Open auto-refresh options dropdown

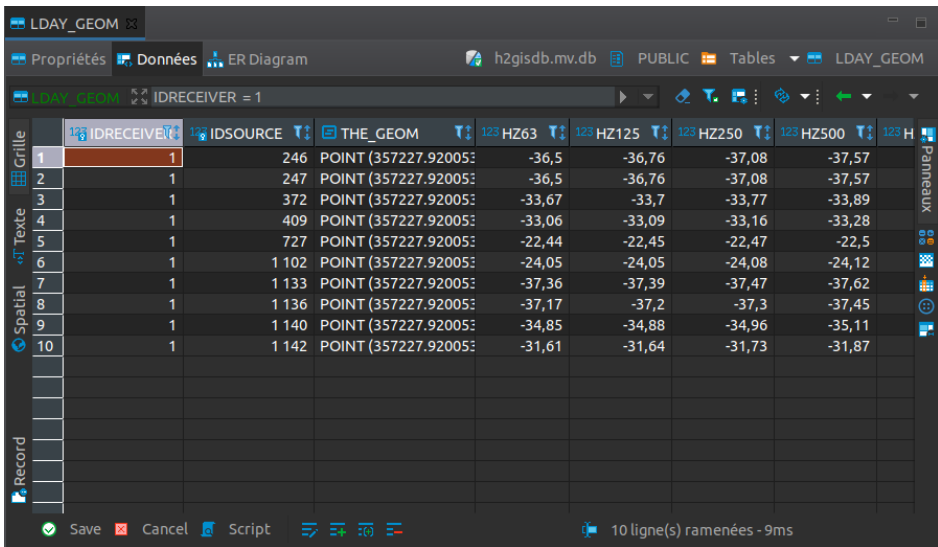(x=805, y=96)
